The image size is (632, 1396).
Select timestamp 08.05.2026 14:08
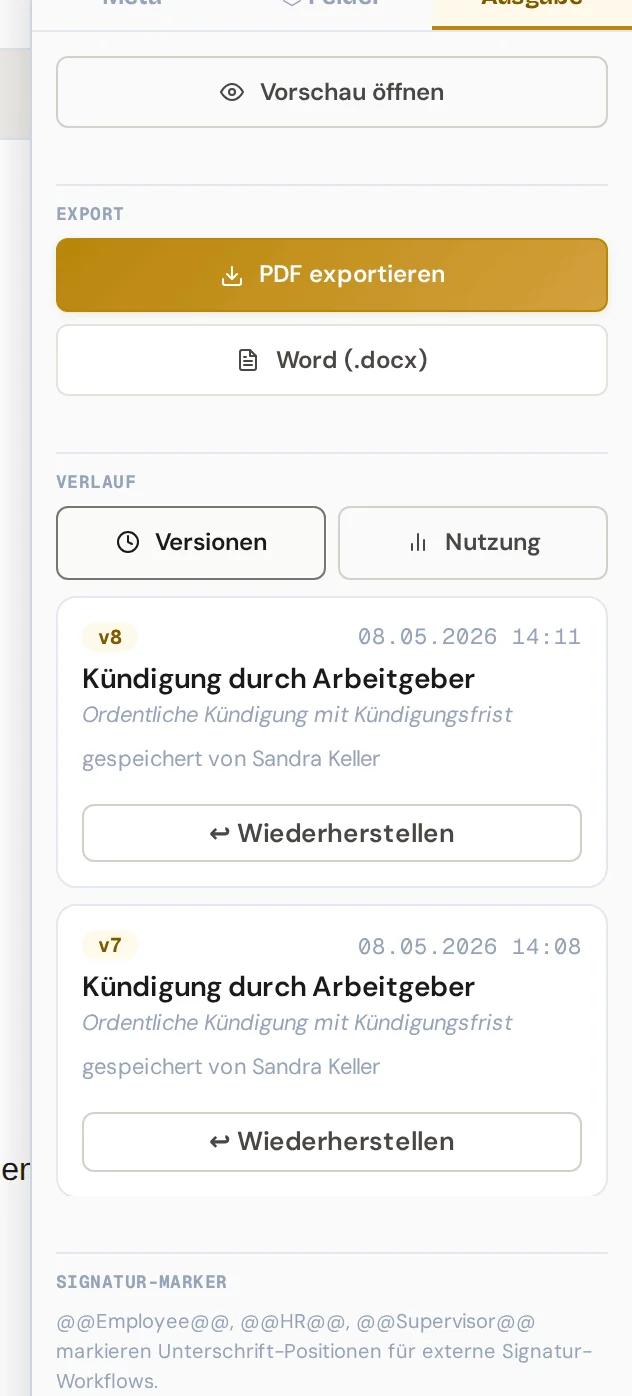coord(469,945)
